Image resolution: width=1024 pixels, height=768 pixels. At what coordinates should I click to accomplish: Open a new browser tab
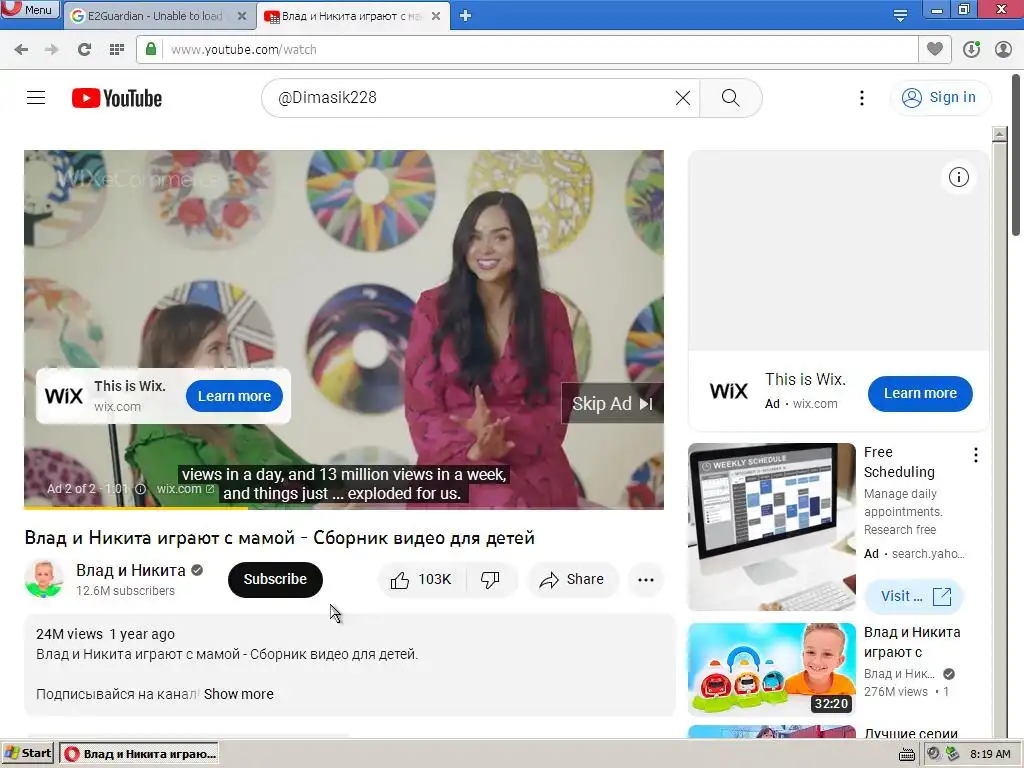pyautogui.click(x=465, y=16)
